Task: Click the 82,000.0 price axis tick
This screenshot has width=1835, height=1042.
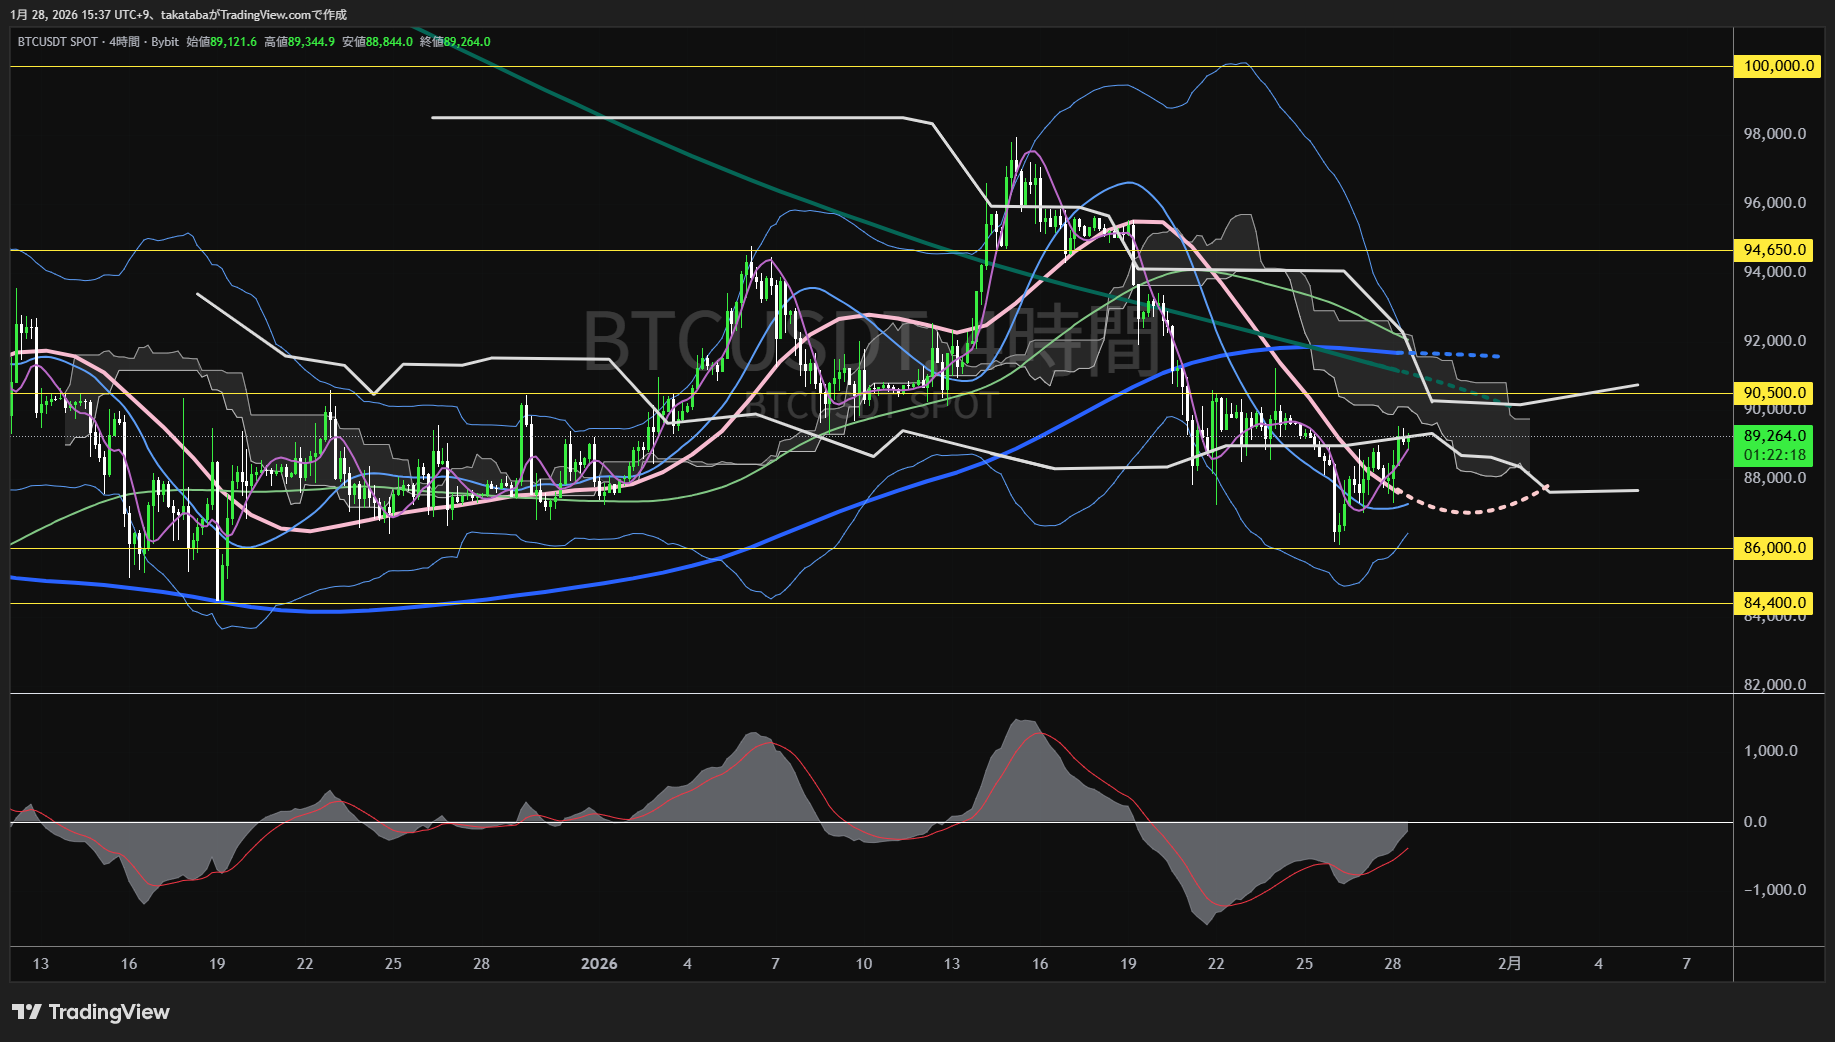Action: 1775,685
